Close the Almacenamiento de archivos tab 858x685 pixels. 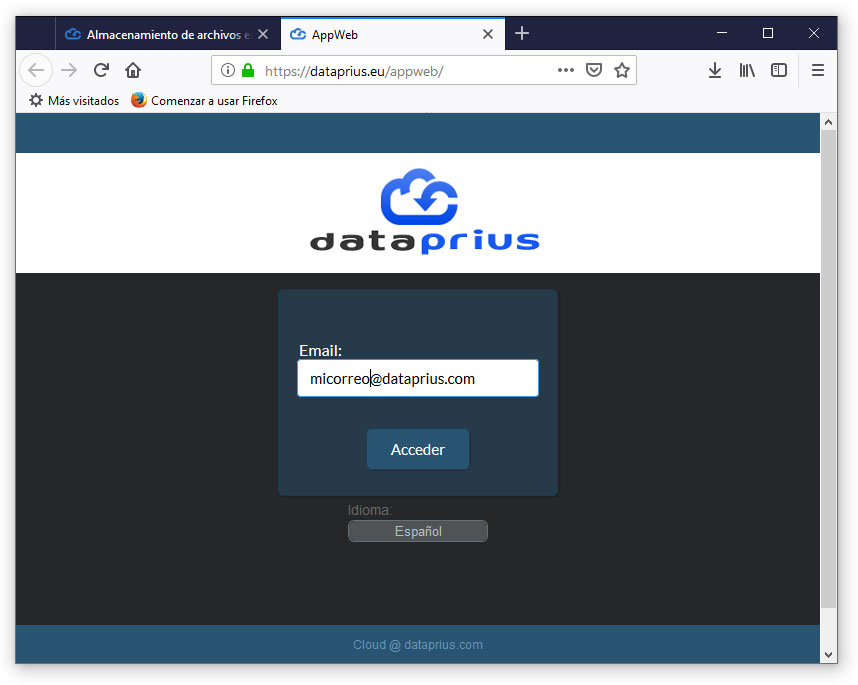click(x=263, y=34)
